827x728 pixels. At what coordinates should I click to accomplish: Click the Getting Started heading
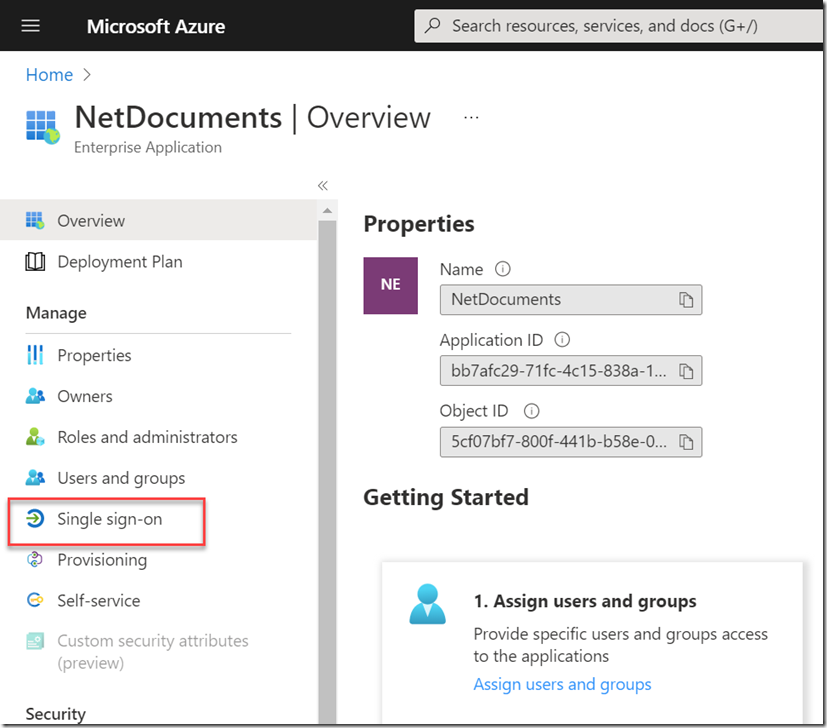(x=446, y=497)
